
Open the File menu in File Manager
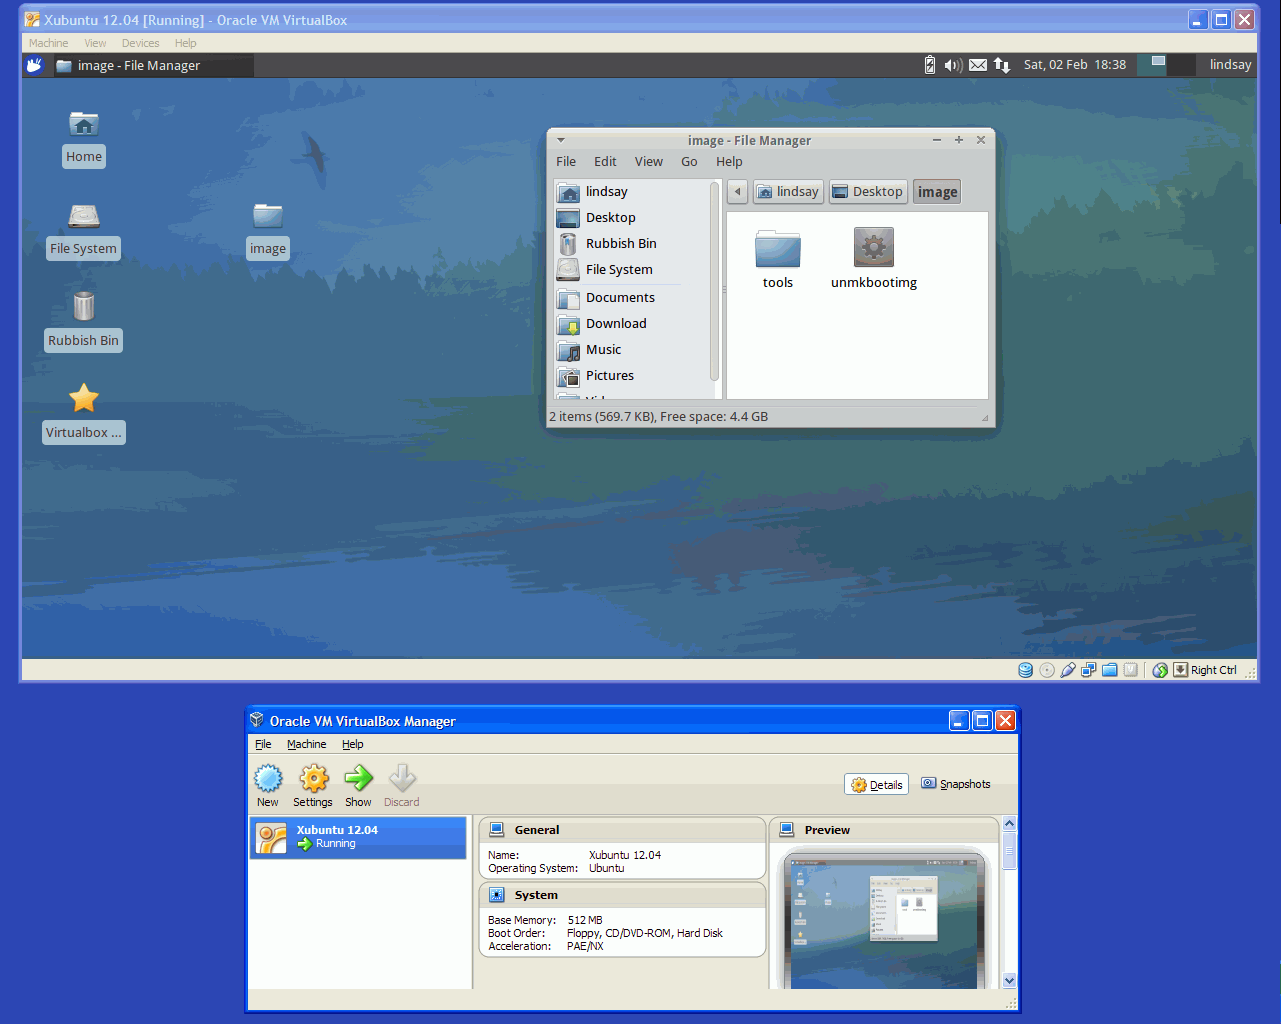566,161
